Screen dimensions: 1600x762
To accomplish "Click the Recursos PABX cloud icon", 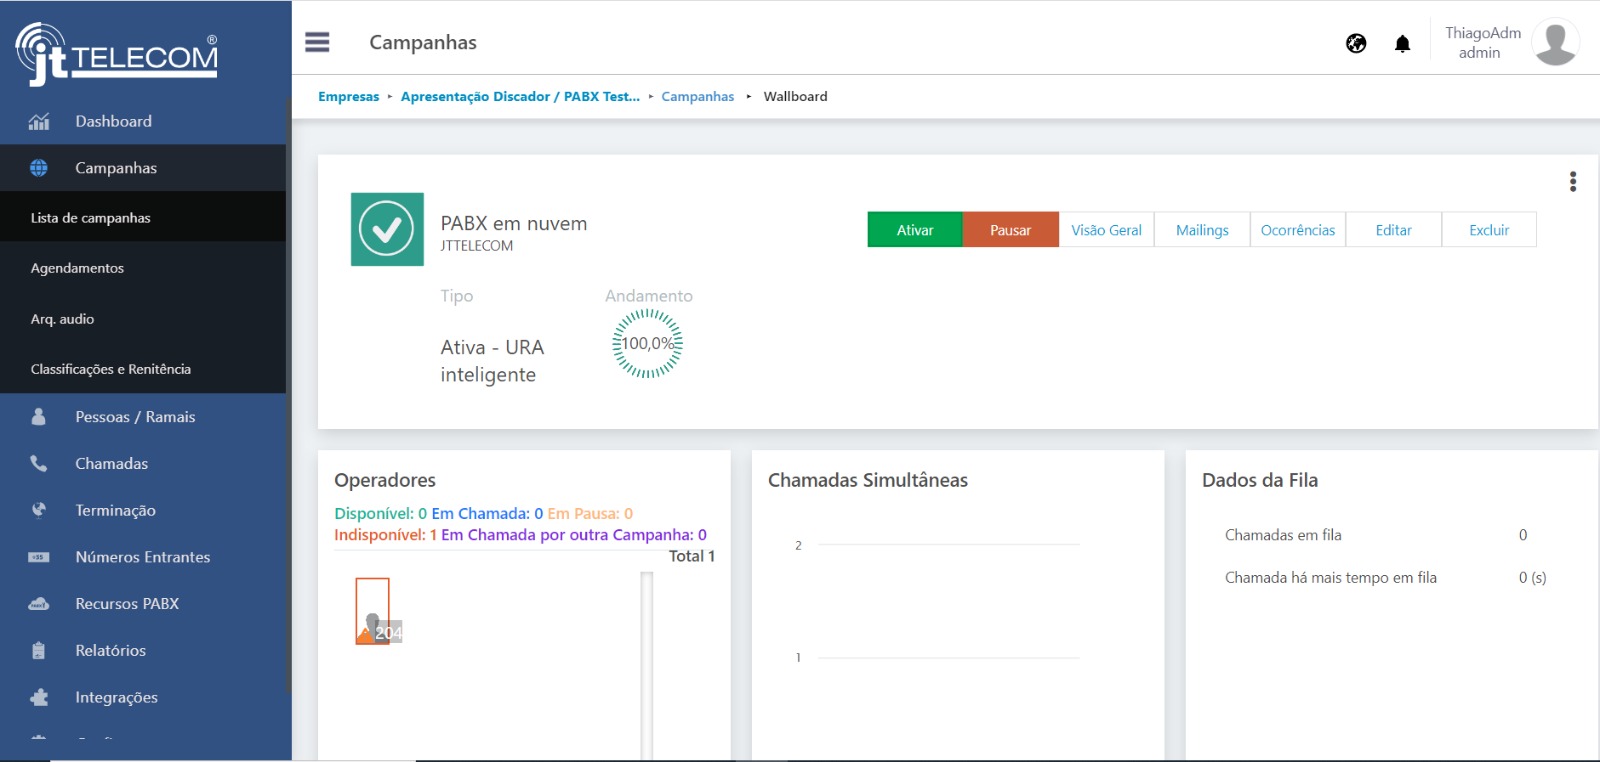I will pyautogui.click(x=39, y=604).
